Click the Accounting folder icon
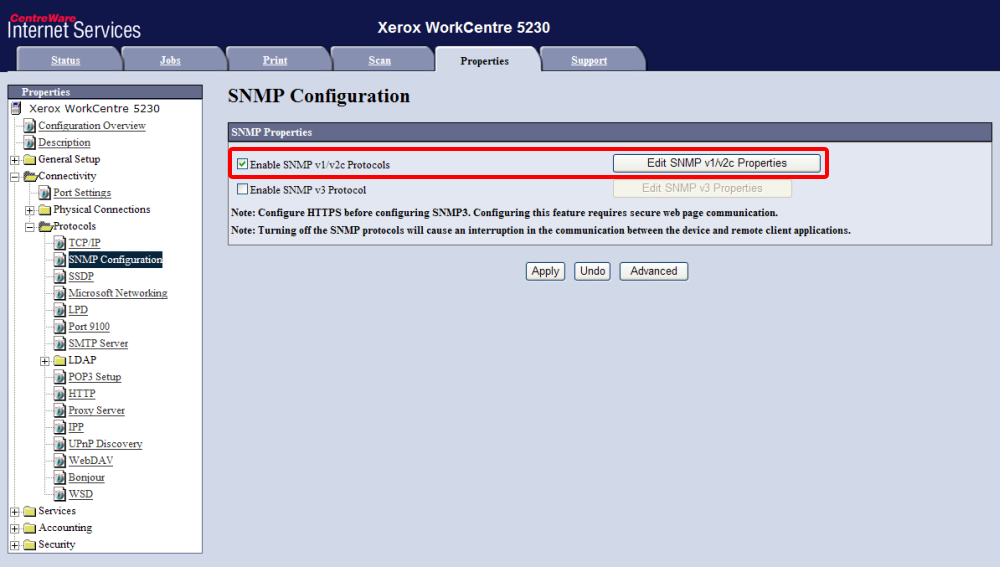The height and width of the screenshot is (567, 1000). (x=29, y=528)
